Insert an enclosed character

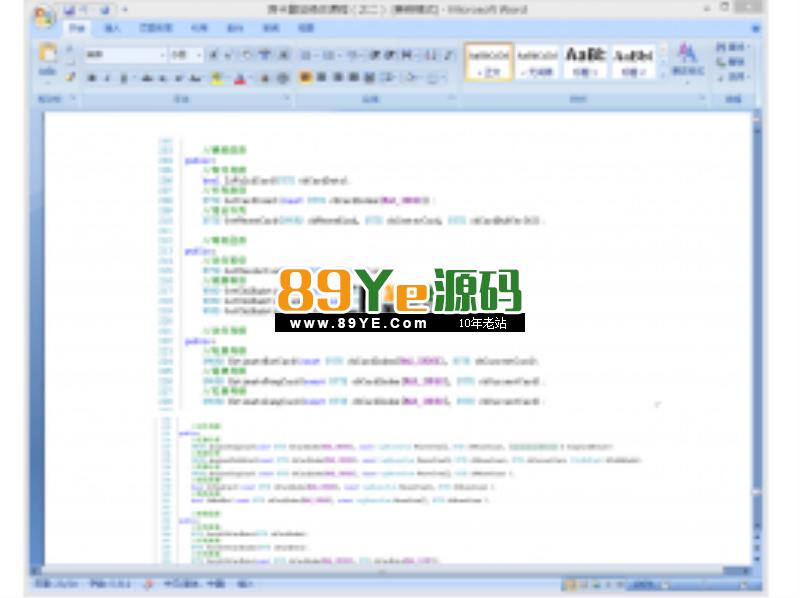coord(283,78)
